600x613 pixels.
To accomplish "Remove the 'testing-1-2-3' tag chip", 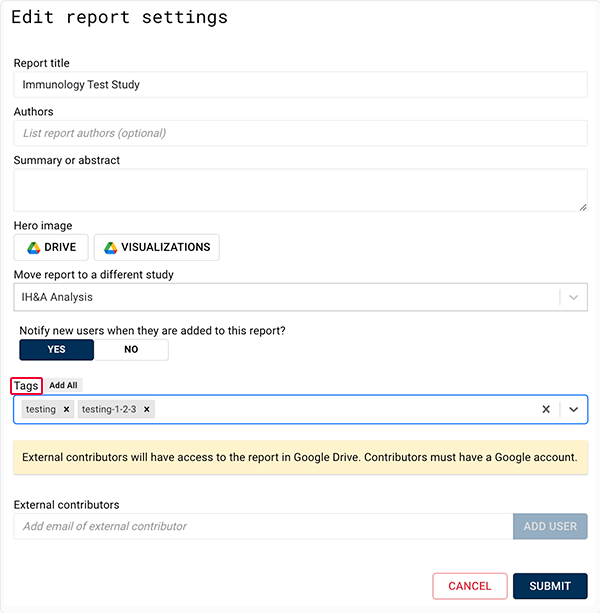I will click(147, 409).
